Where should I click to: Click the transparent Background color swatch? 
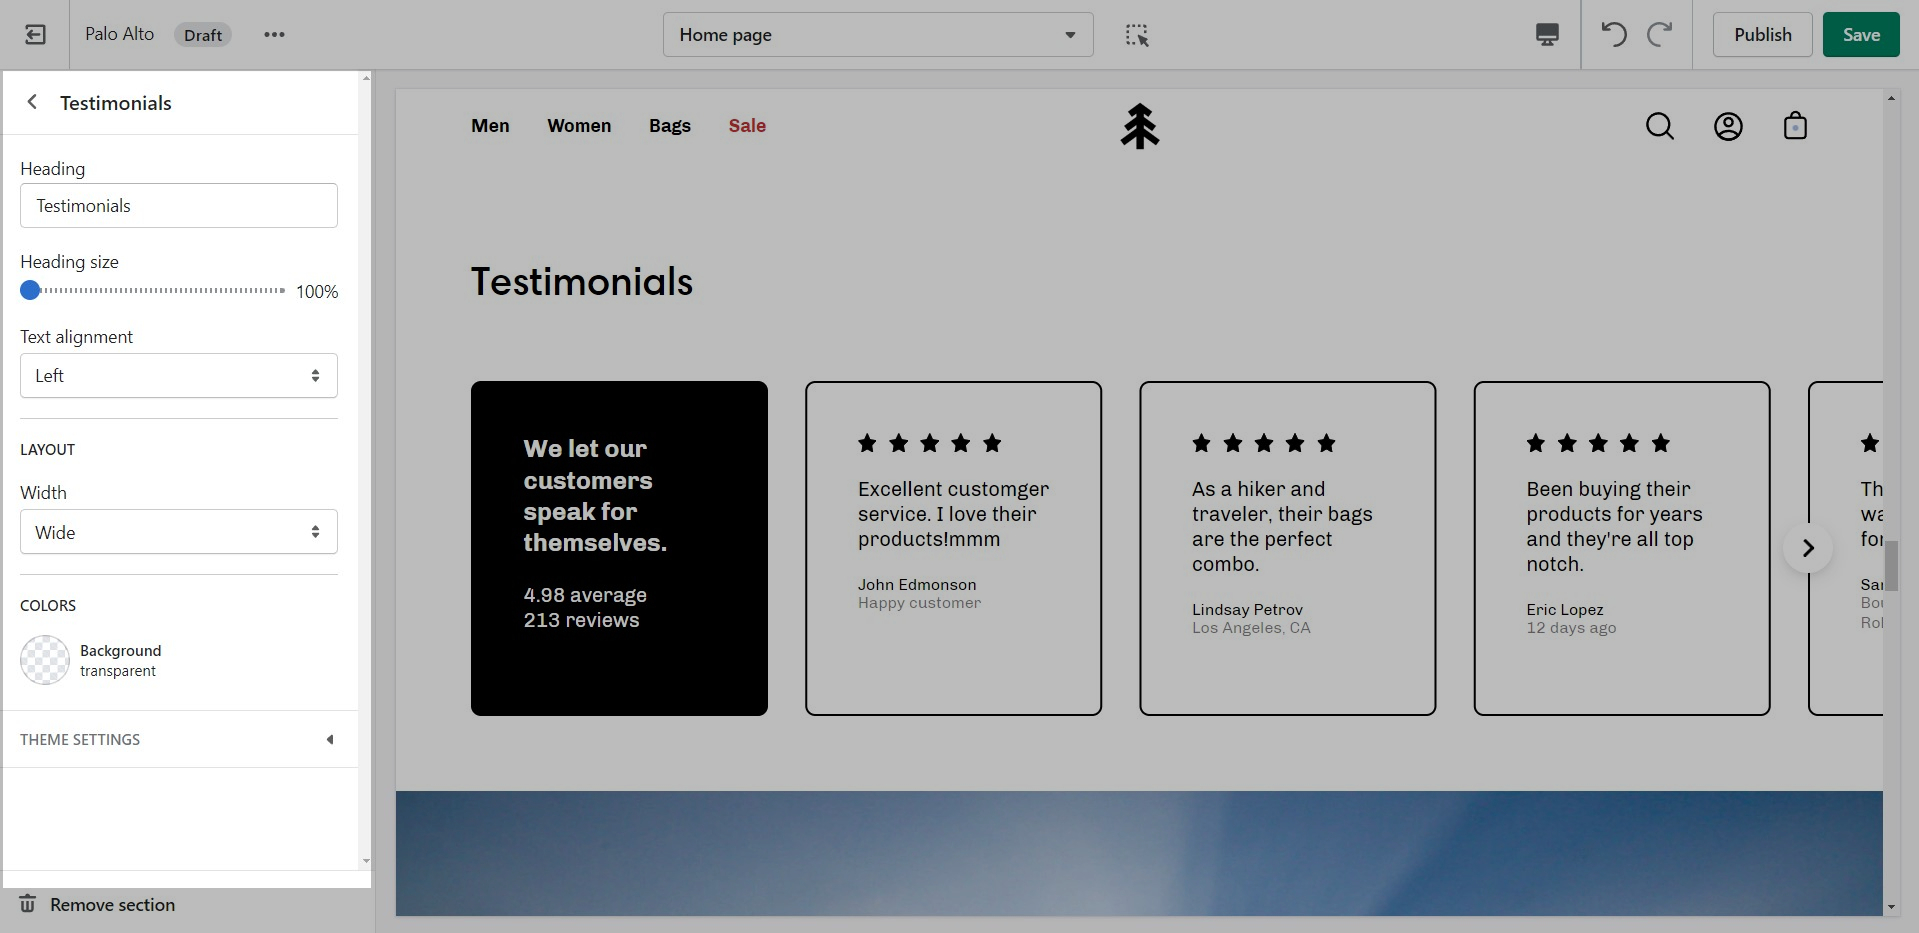tap(45, 660)
